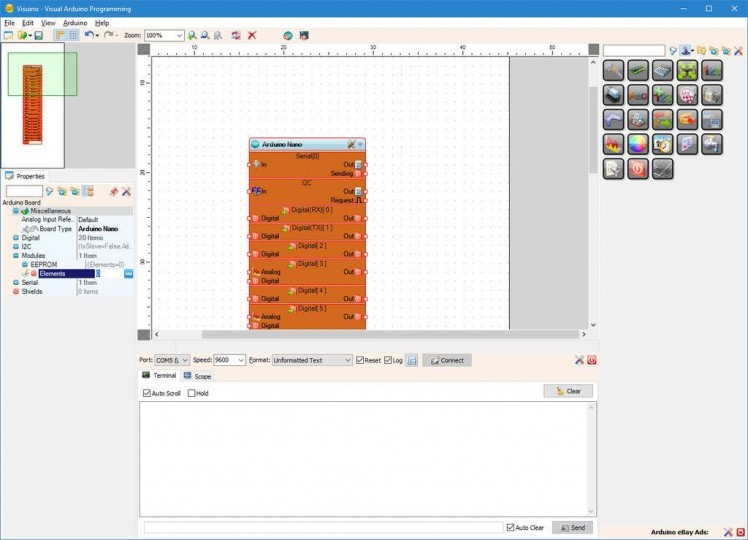Select the clock and calendar component category
Image resolution: width=748 pixels, height=540 pixels.
[662, 144]
